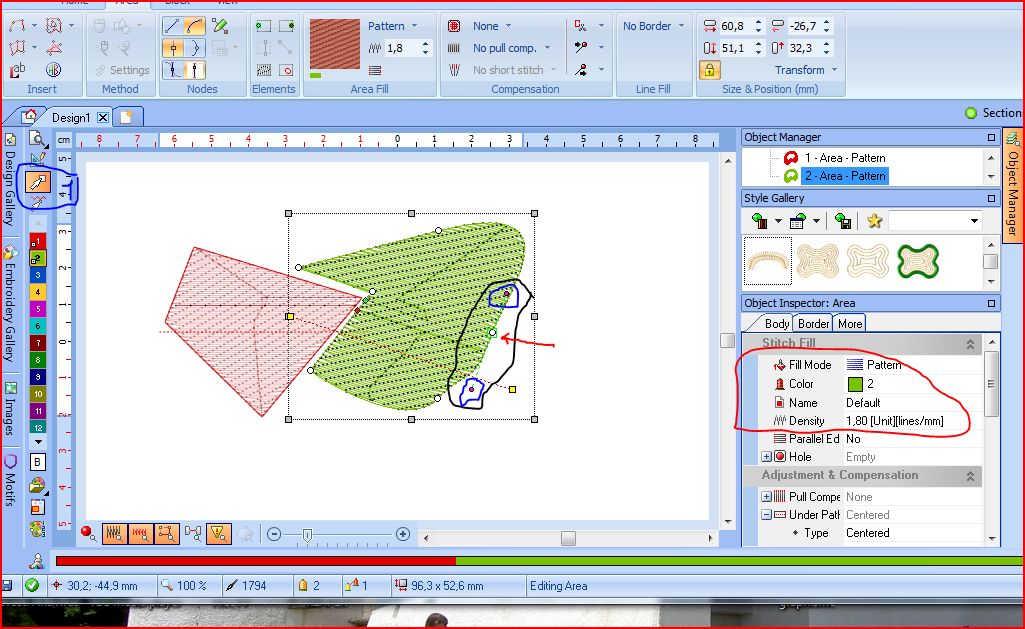Select the node editing arrow tool
The image size is (1025, 629).
(38, 182)
